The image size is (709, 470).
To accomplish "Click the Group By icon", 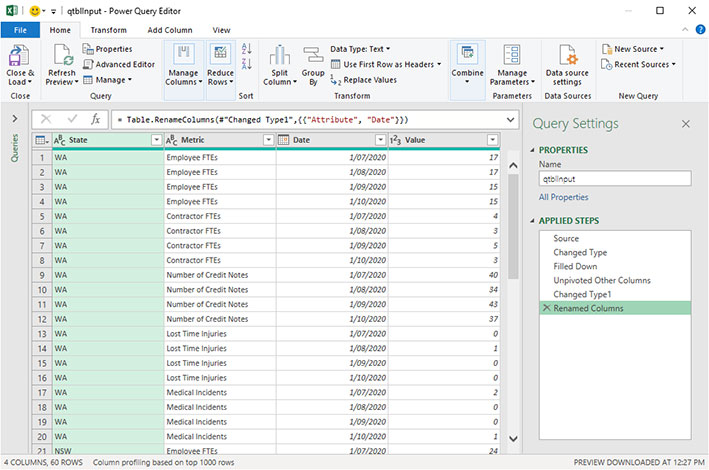I will point(313,55).
